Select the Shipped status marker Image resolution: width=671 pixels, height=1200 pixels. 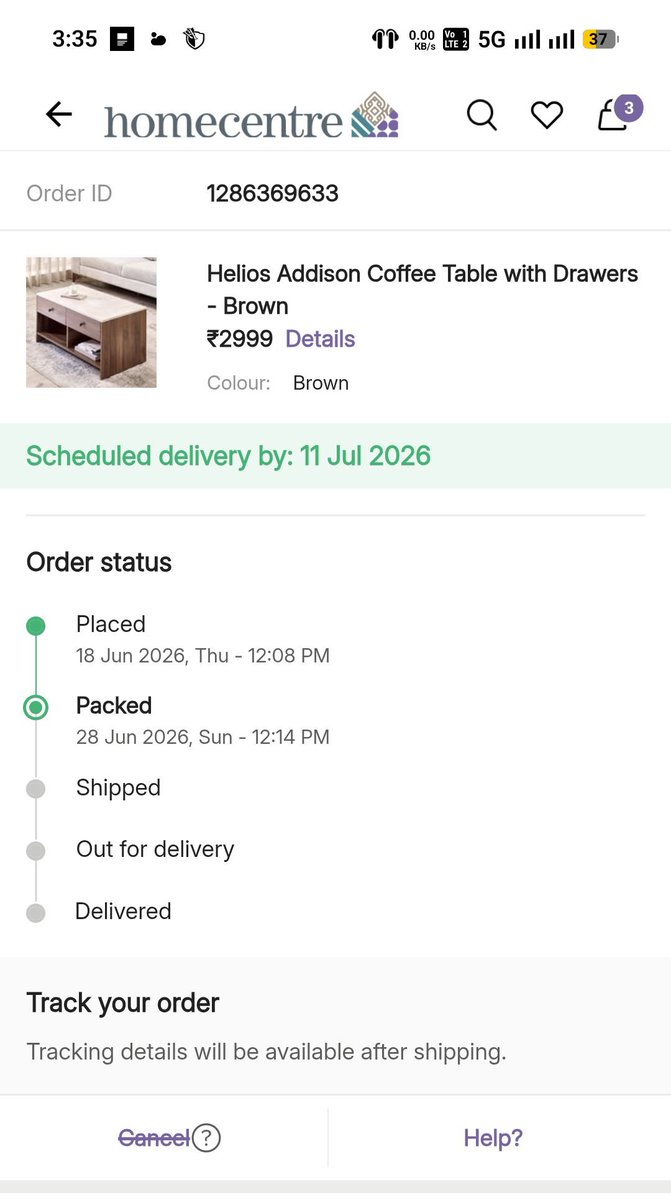click(36, 789)
